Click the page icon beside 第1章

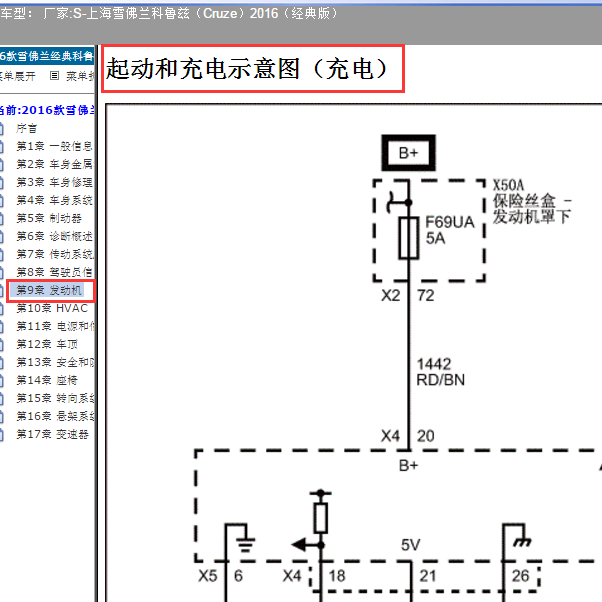click(x=2, y=147)
